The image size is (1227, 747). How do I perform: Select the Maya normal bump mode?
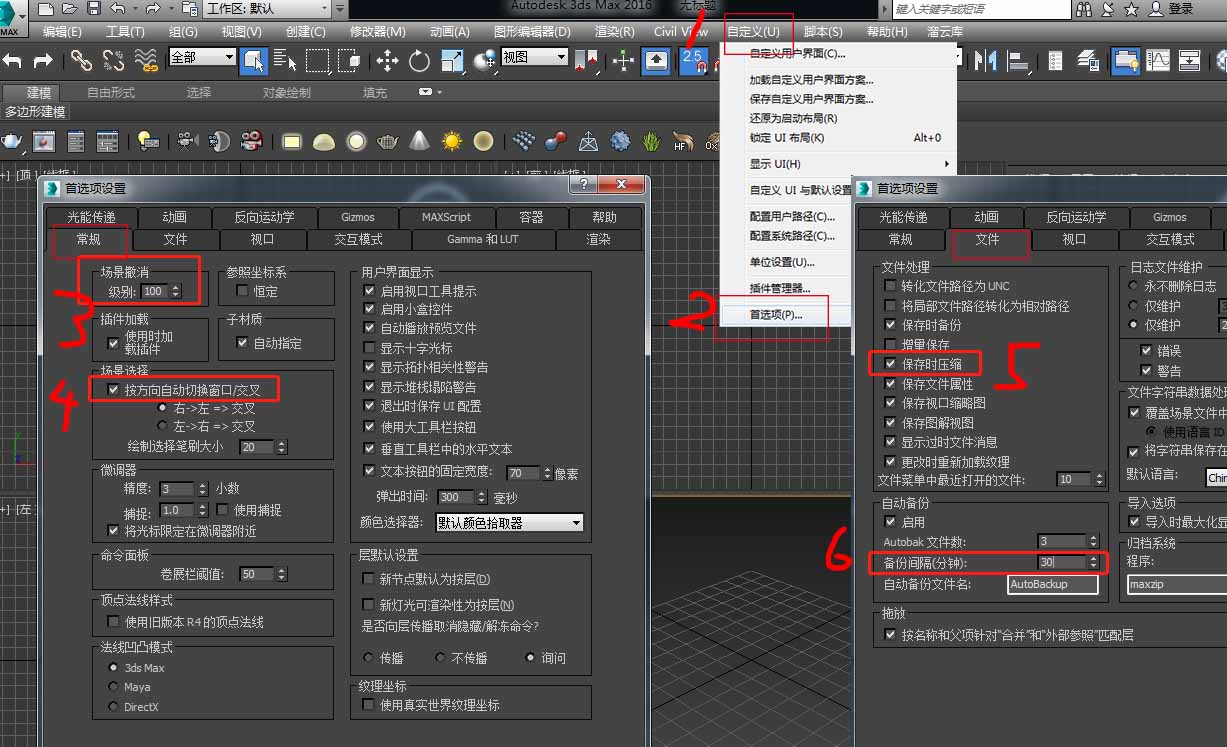pos(114,687)
